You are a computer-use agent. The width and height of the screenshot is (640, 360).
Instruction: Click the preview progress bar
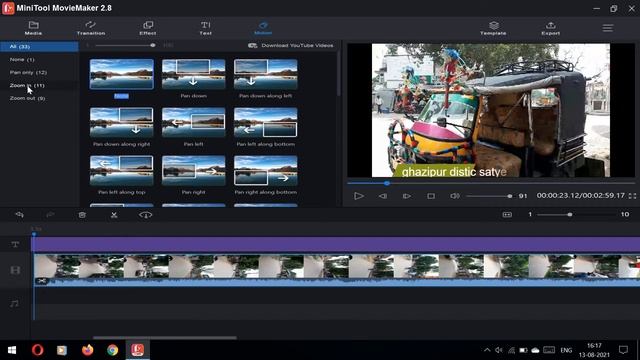[x=491, y=183]
